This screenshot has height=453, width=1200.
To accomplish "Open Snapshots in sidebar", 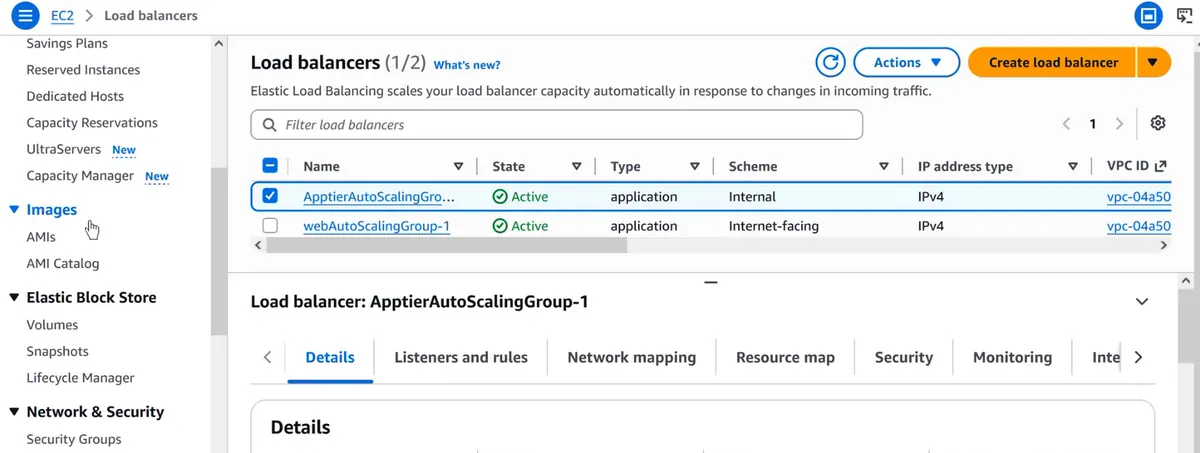I will 57,351.
